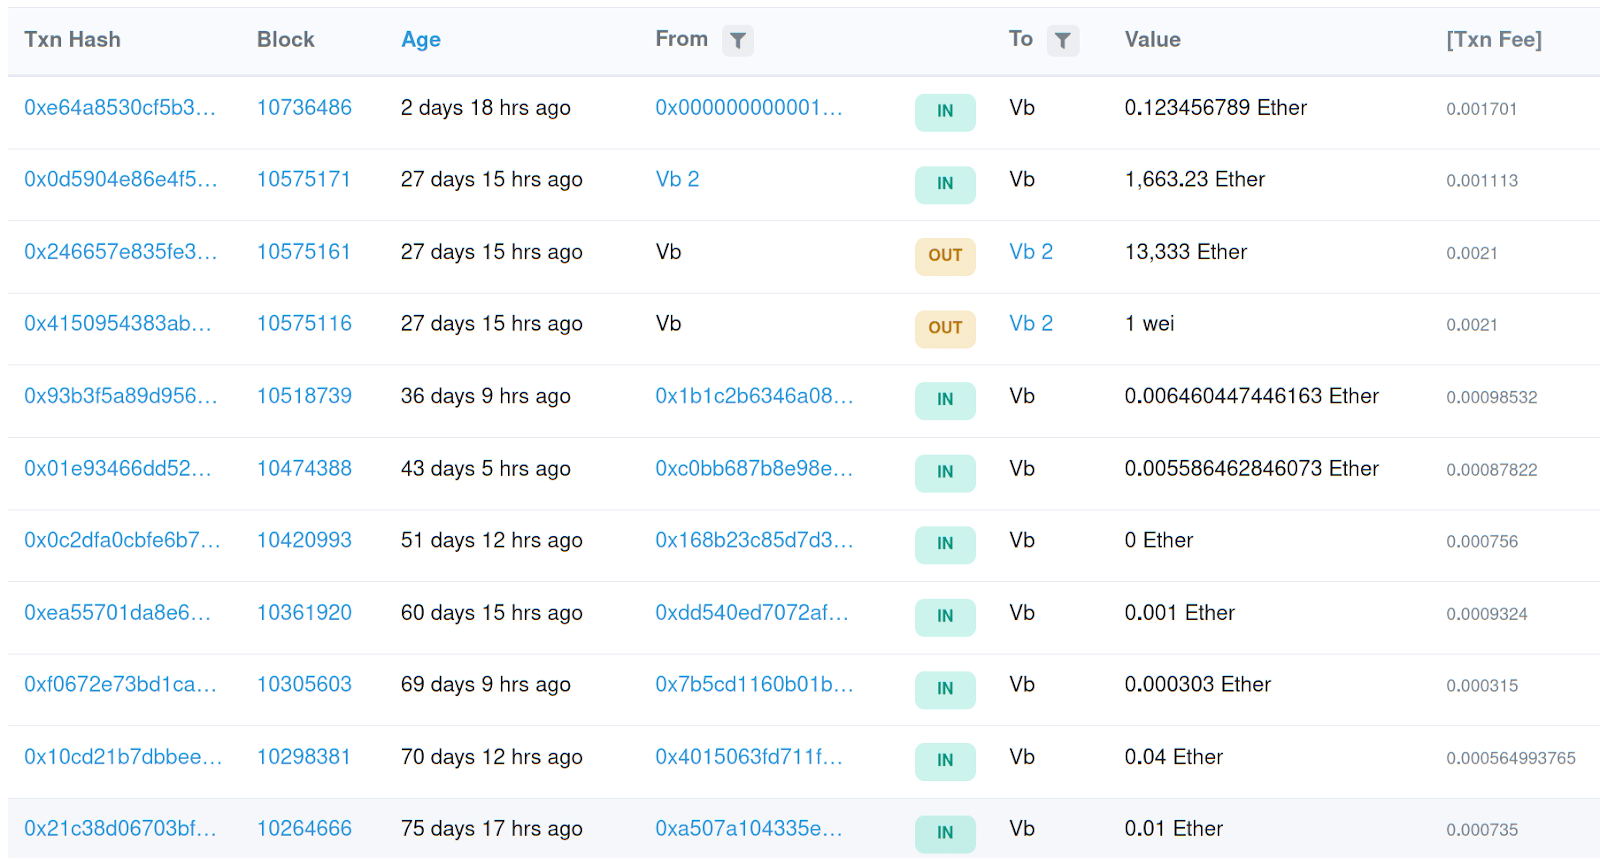View block 10420993
The image size is (1600, 858).
304,541
